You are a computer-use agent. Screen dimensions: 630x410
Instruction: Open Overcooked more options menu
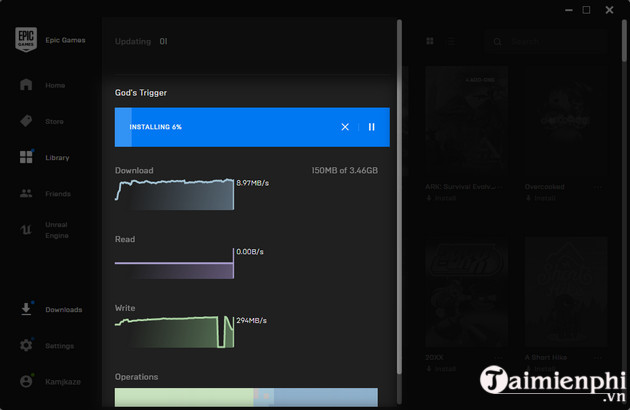coord(598,187)
